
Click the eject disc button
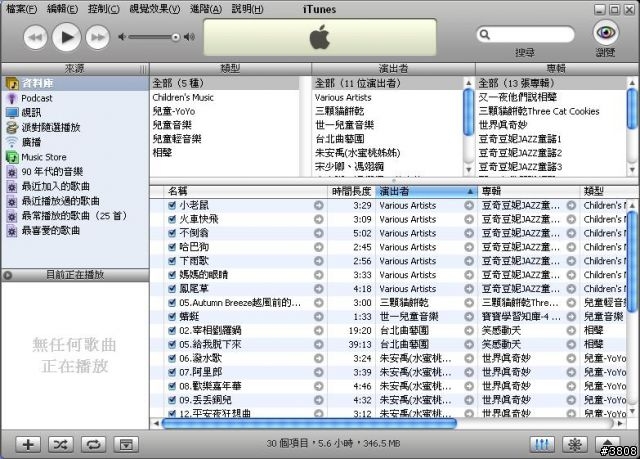(x=607, y=444)
